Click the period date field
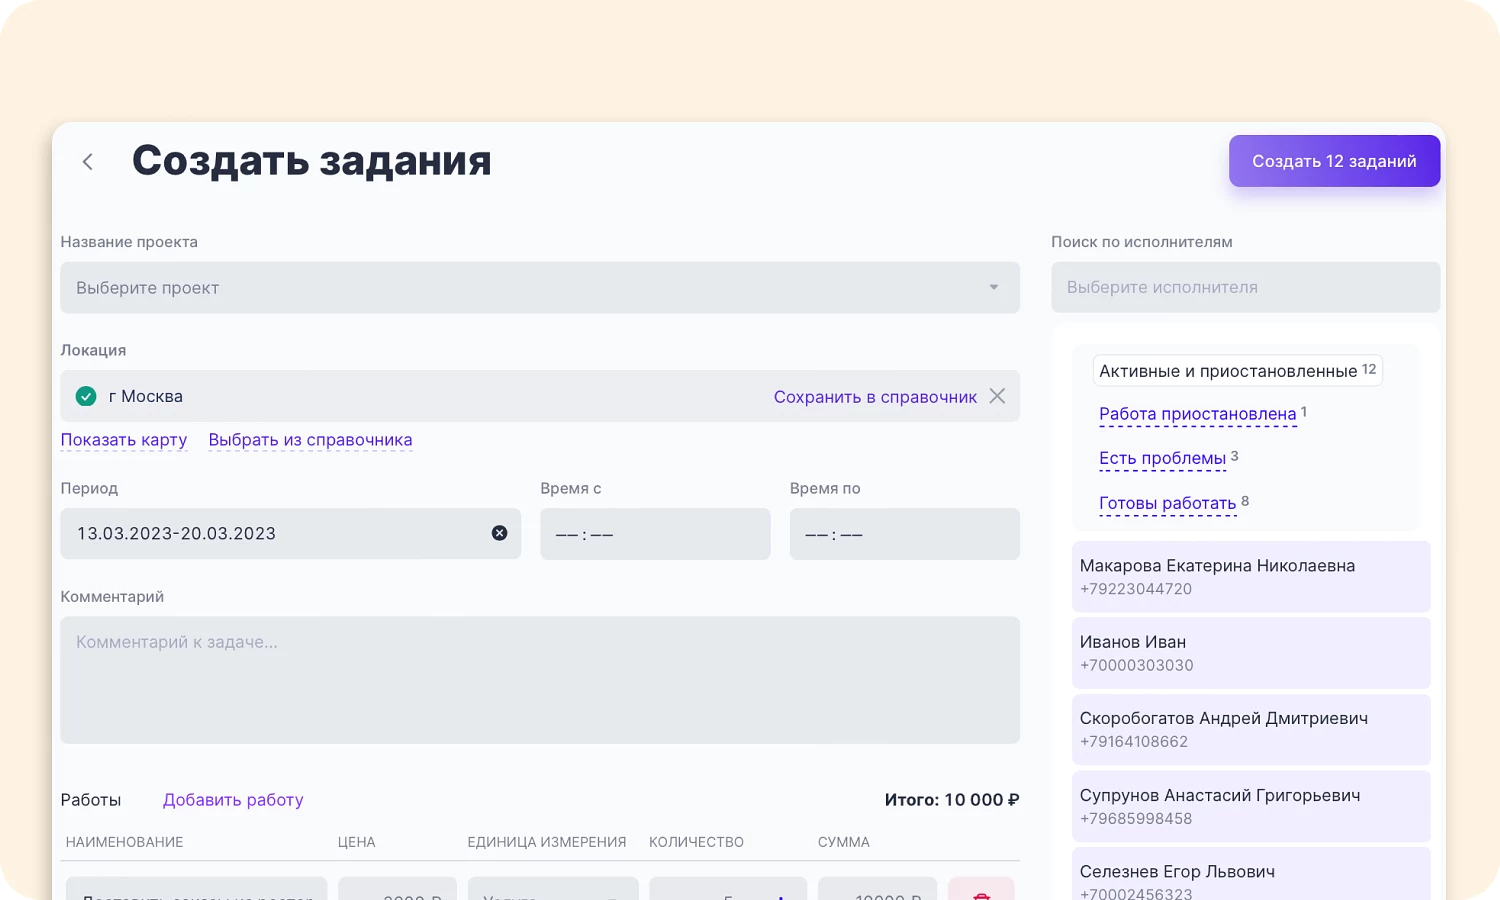 click(291, 533)
